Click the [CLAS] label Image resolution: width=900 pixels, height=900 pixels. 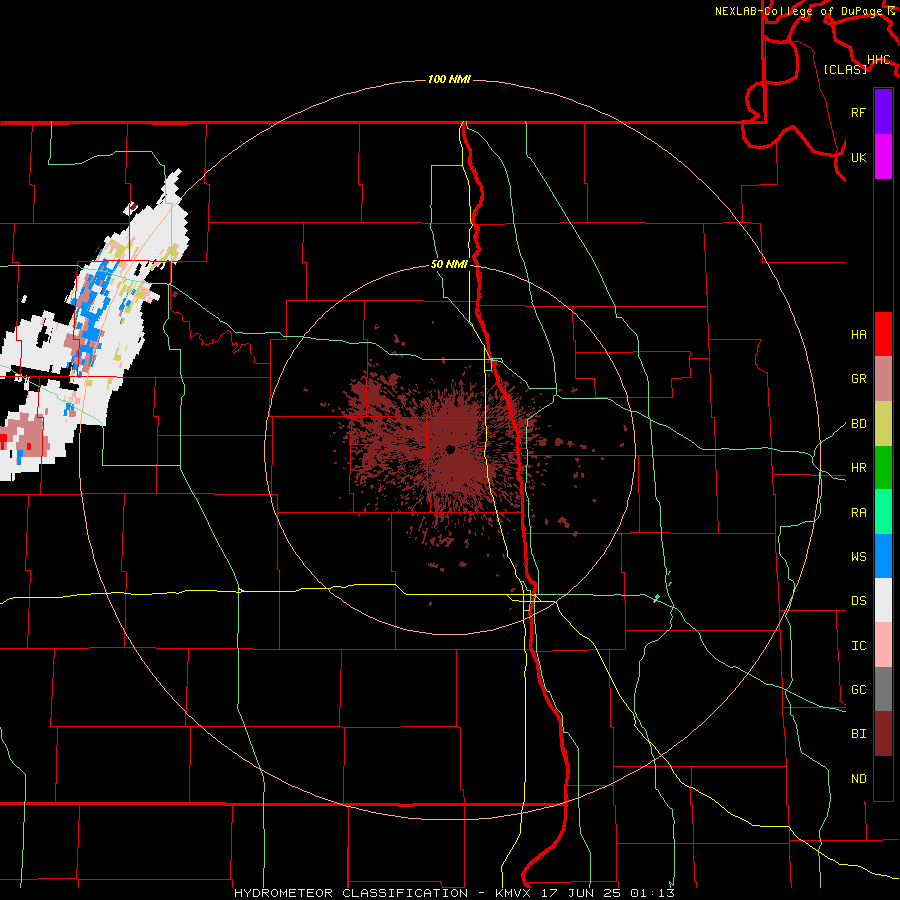coord(845,69)
